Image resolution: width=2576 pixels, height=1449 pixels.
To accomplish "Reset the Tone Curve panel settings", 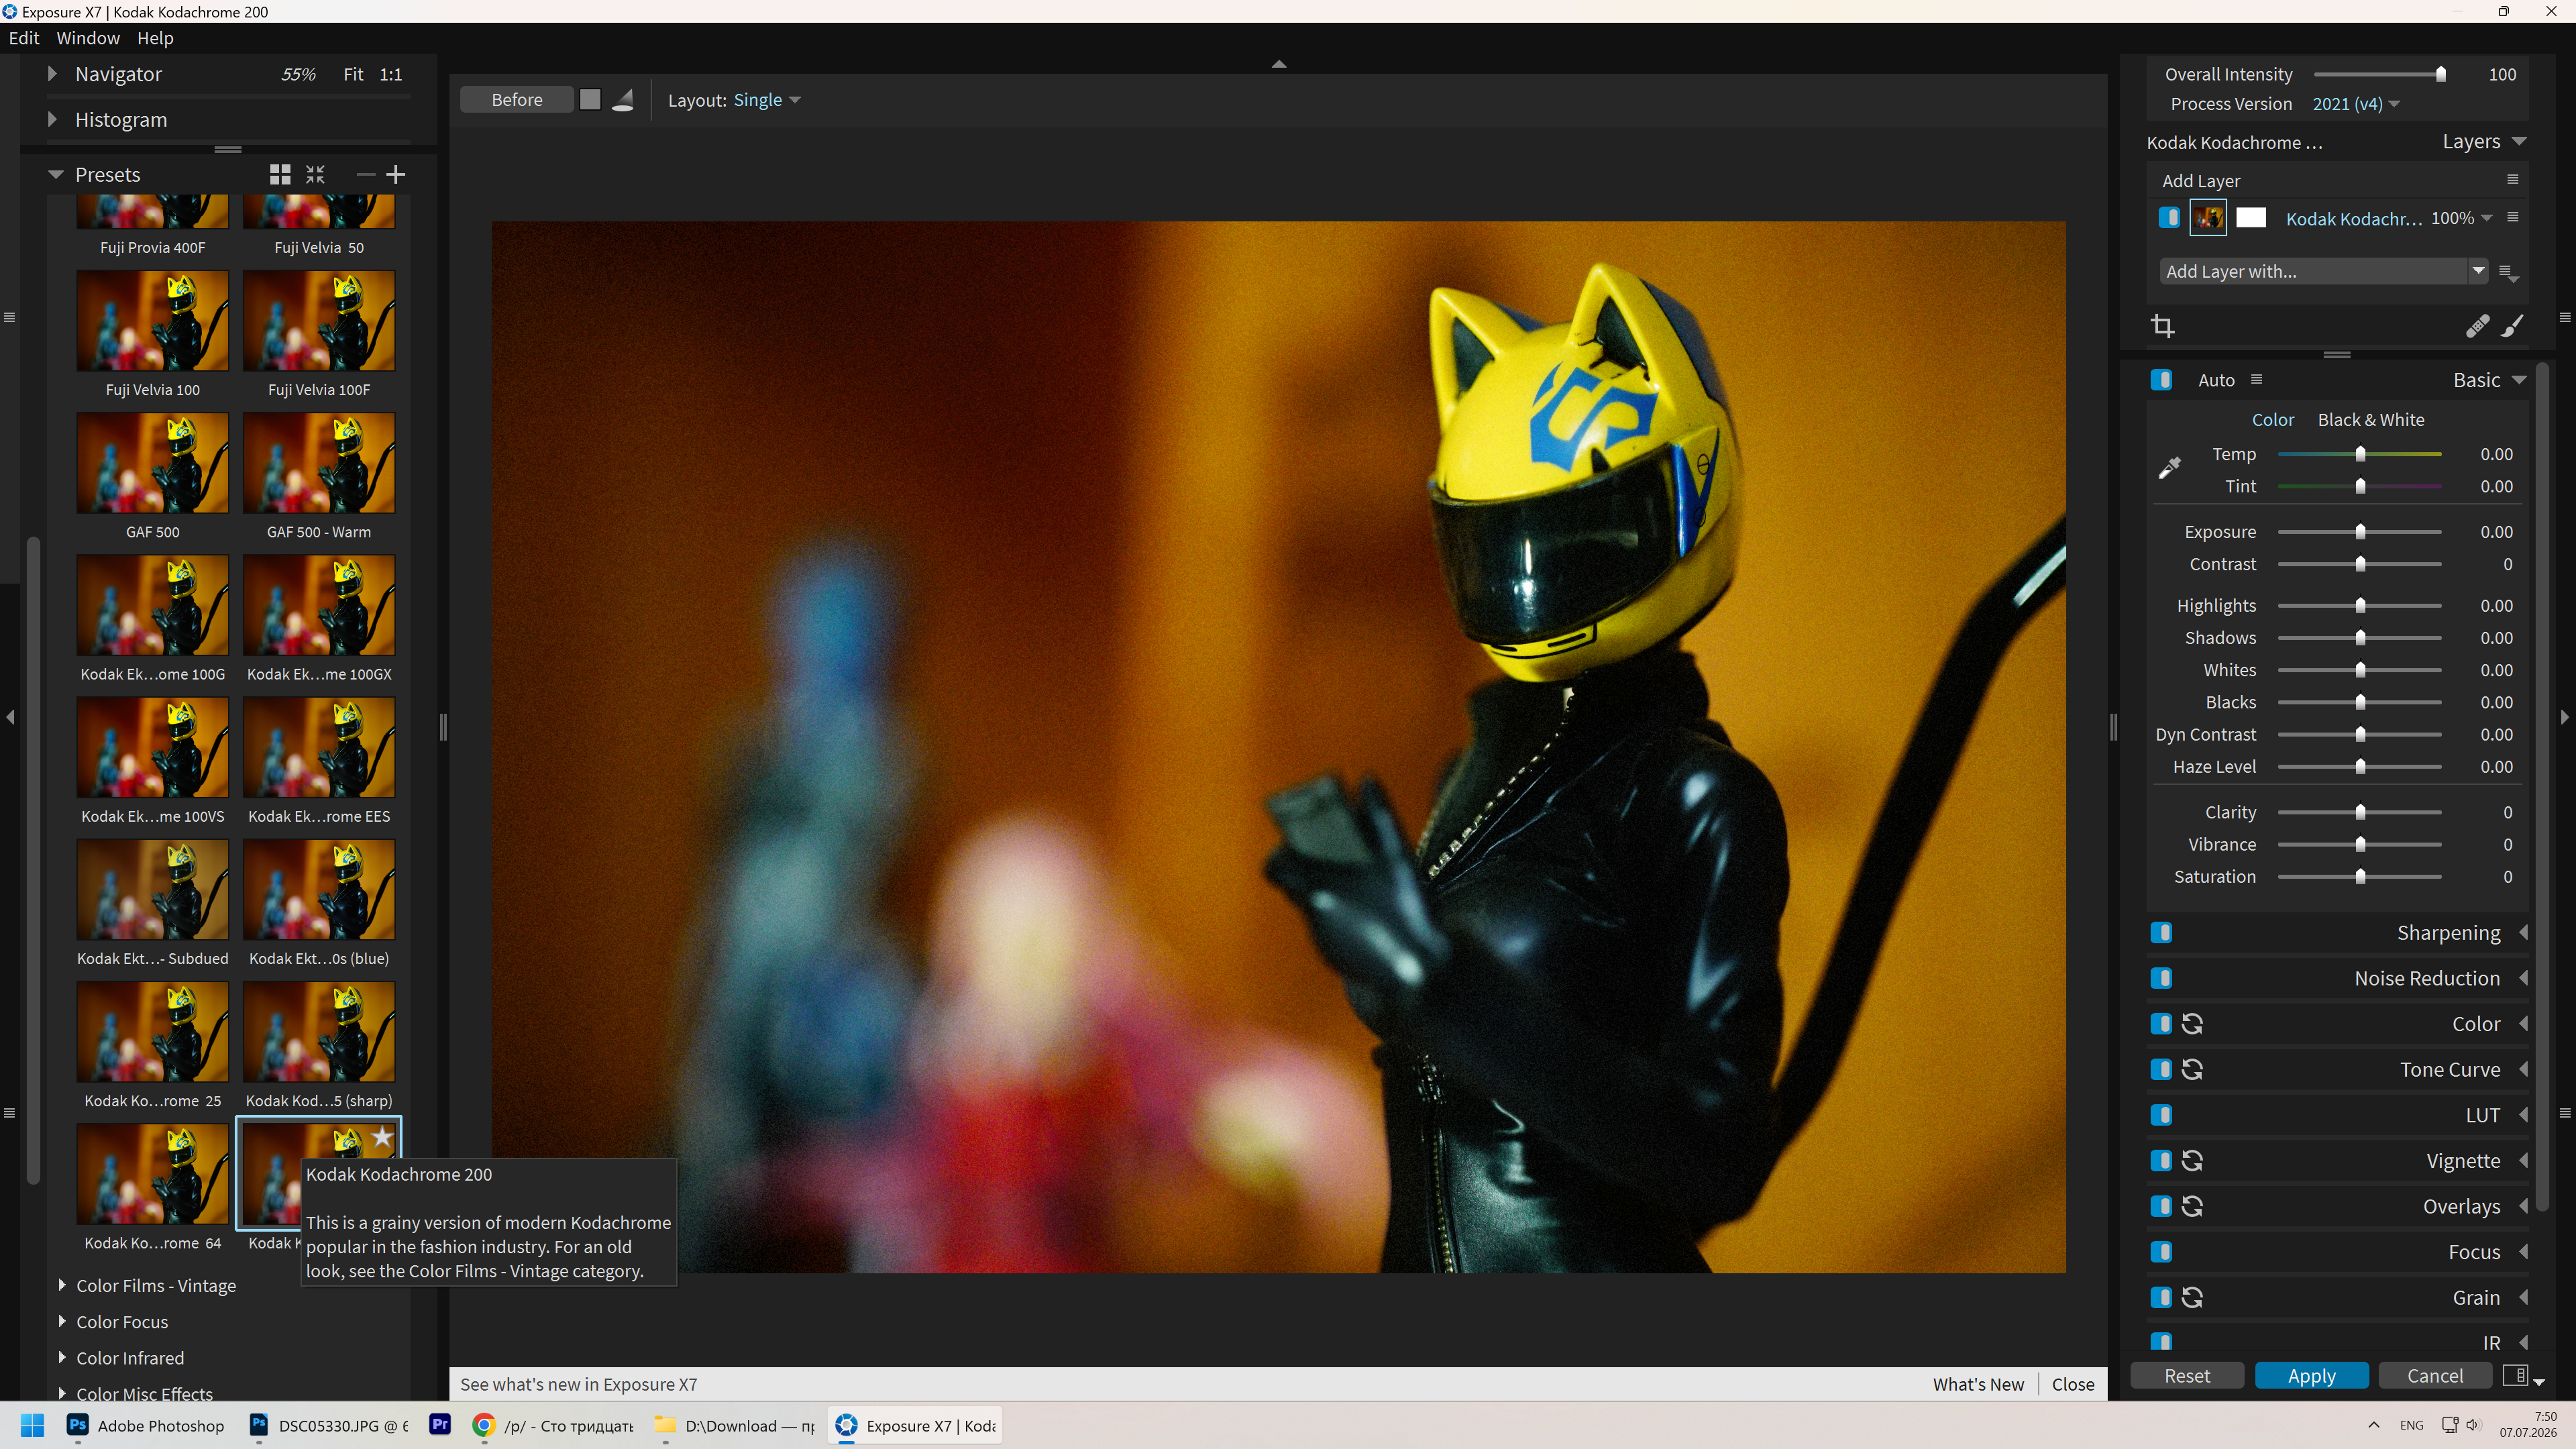I will pyautogui.click(x=2192, y=1070).
